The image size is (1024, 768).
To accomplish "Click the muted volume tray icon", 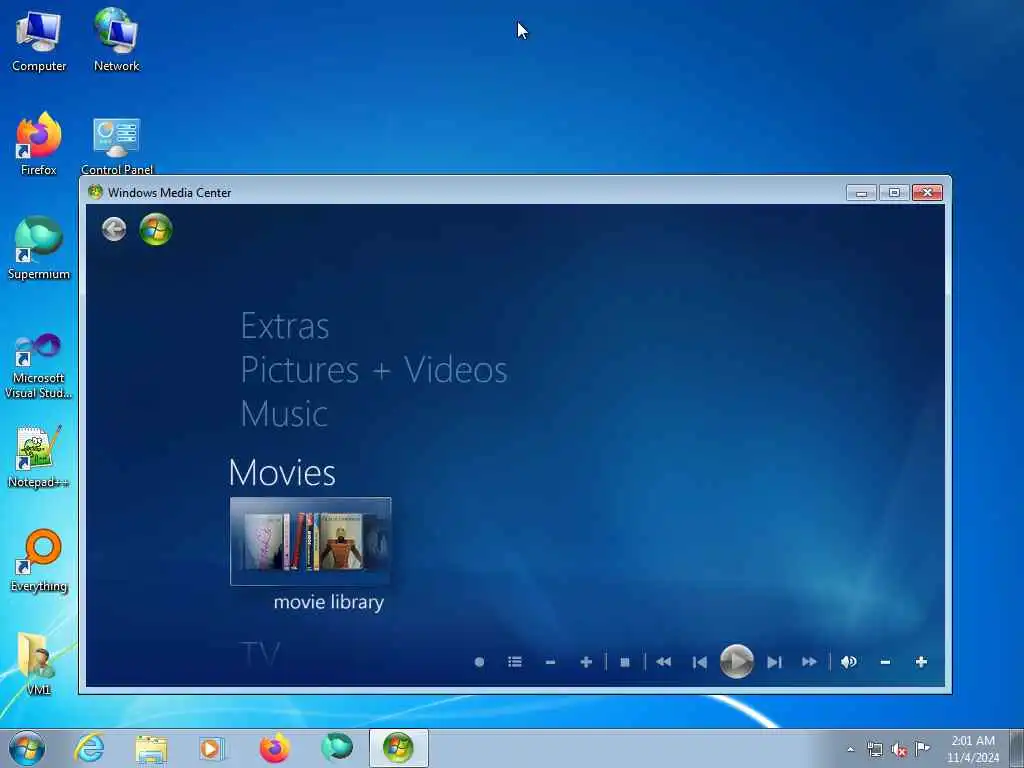I will (x=899, y=749).
